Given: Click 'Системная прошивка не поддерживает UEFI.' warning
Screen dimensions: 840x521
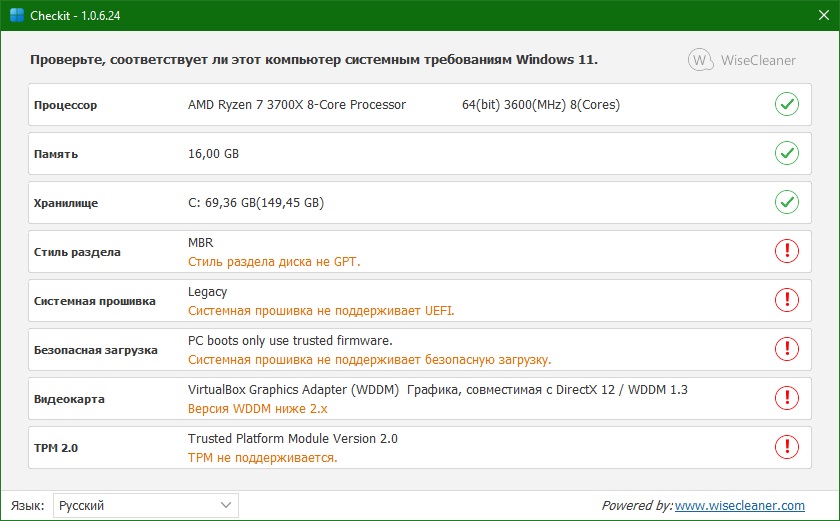Looking at the screenshot, I should (x=321, y=311).
